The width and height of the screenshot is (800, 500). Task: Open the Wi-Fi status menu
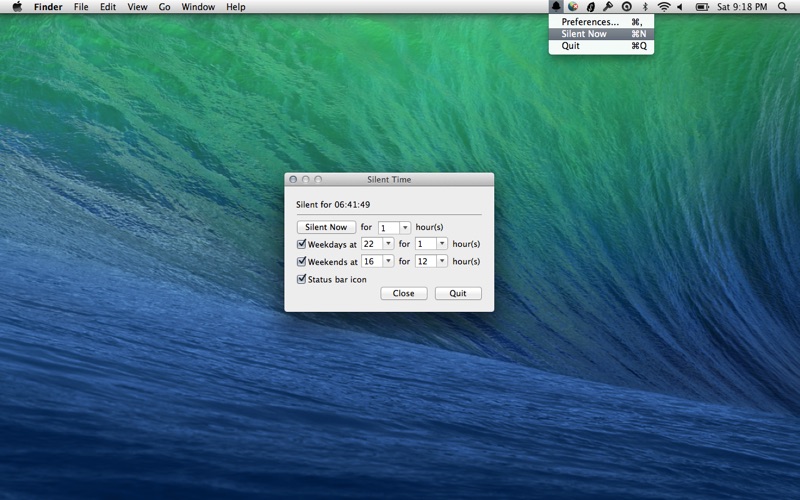pos(664,7)
